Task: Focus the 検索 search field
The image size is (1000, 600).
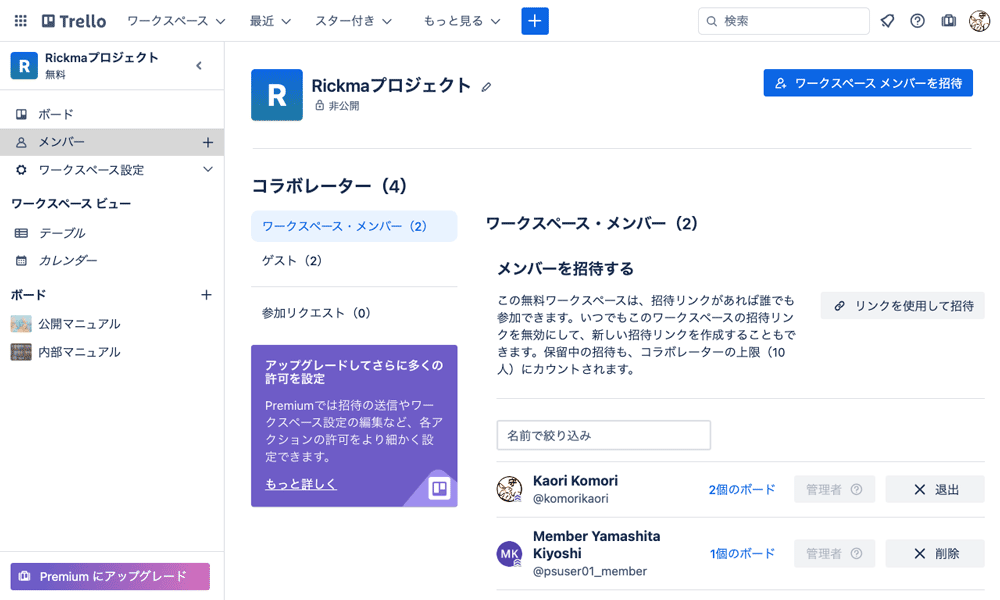Action: [784, 21]
